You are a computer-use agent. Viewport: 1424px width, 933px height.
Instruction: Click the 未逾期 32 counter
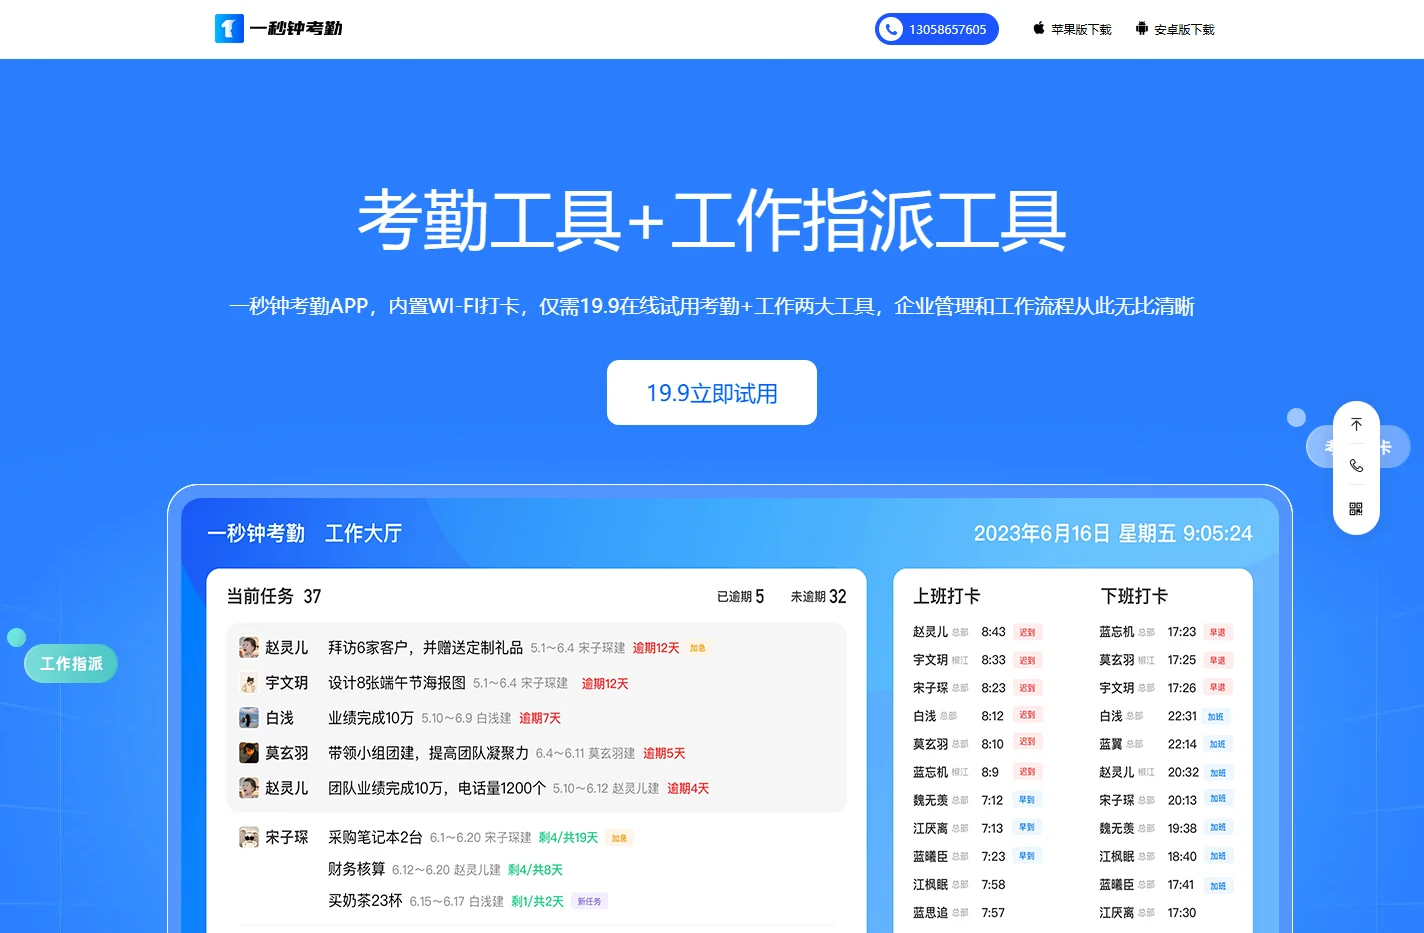818,596
